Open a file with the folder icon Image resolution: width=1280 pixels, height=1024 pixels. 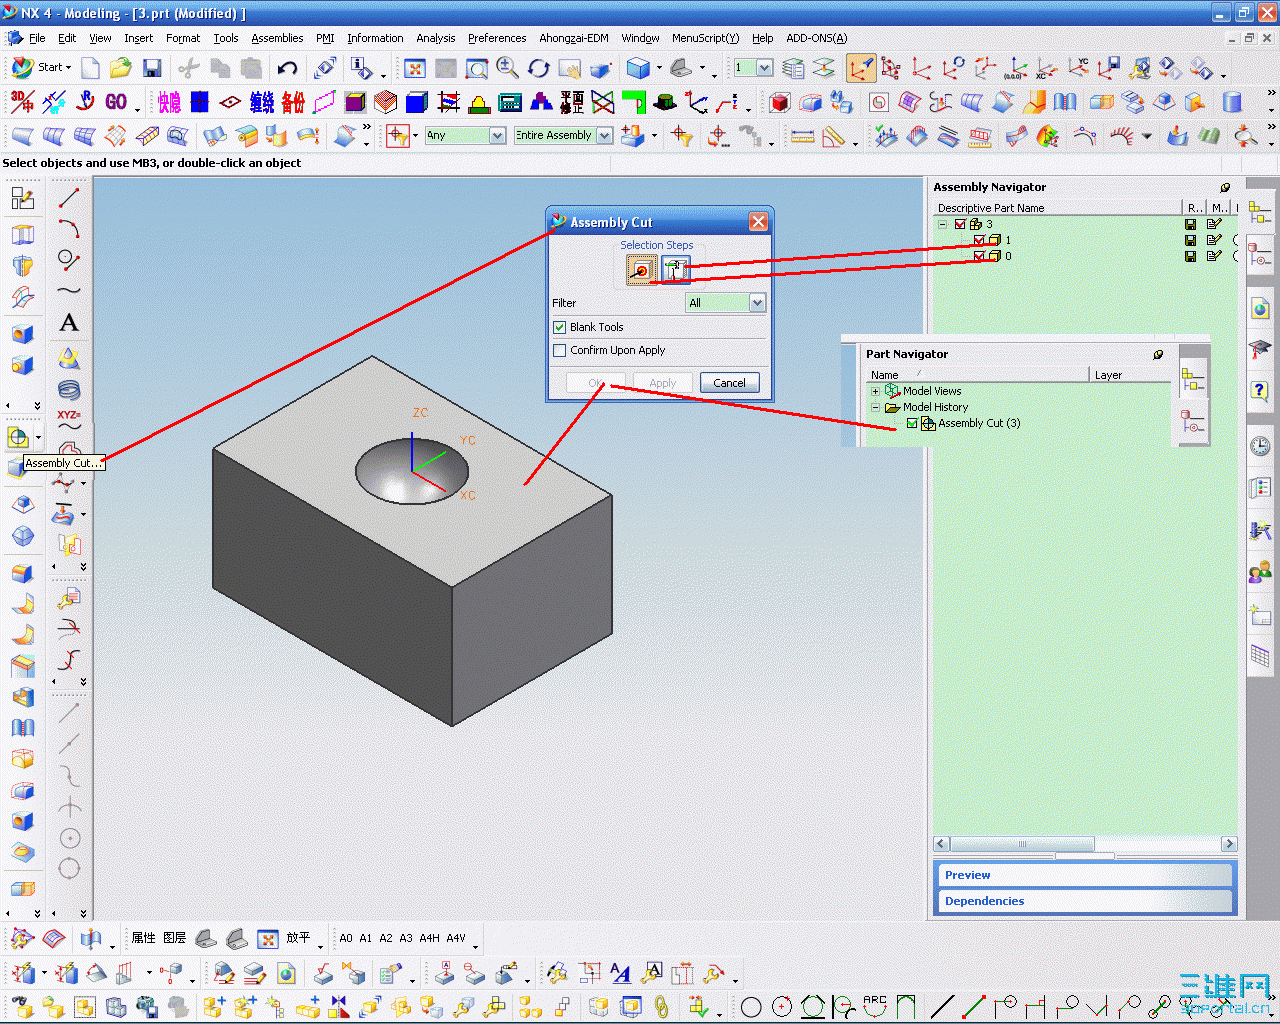pos(121,68)
